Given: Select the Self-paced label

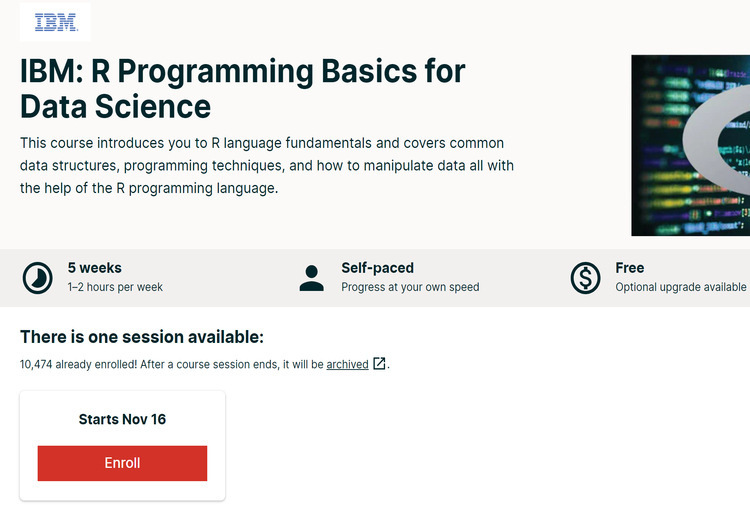Looking at the screenshot, I should point(377,268).
